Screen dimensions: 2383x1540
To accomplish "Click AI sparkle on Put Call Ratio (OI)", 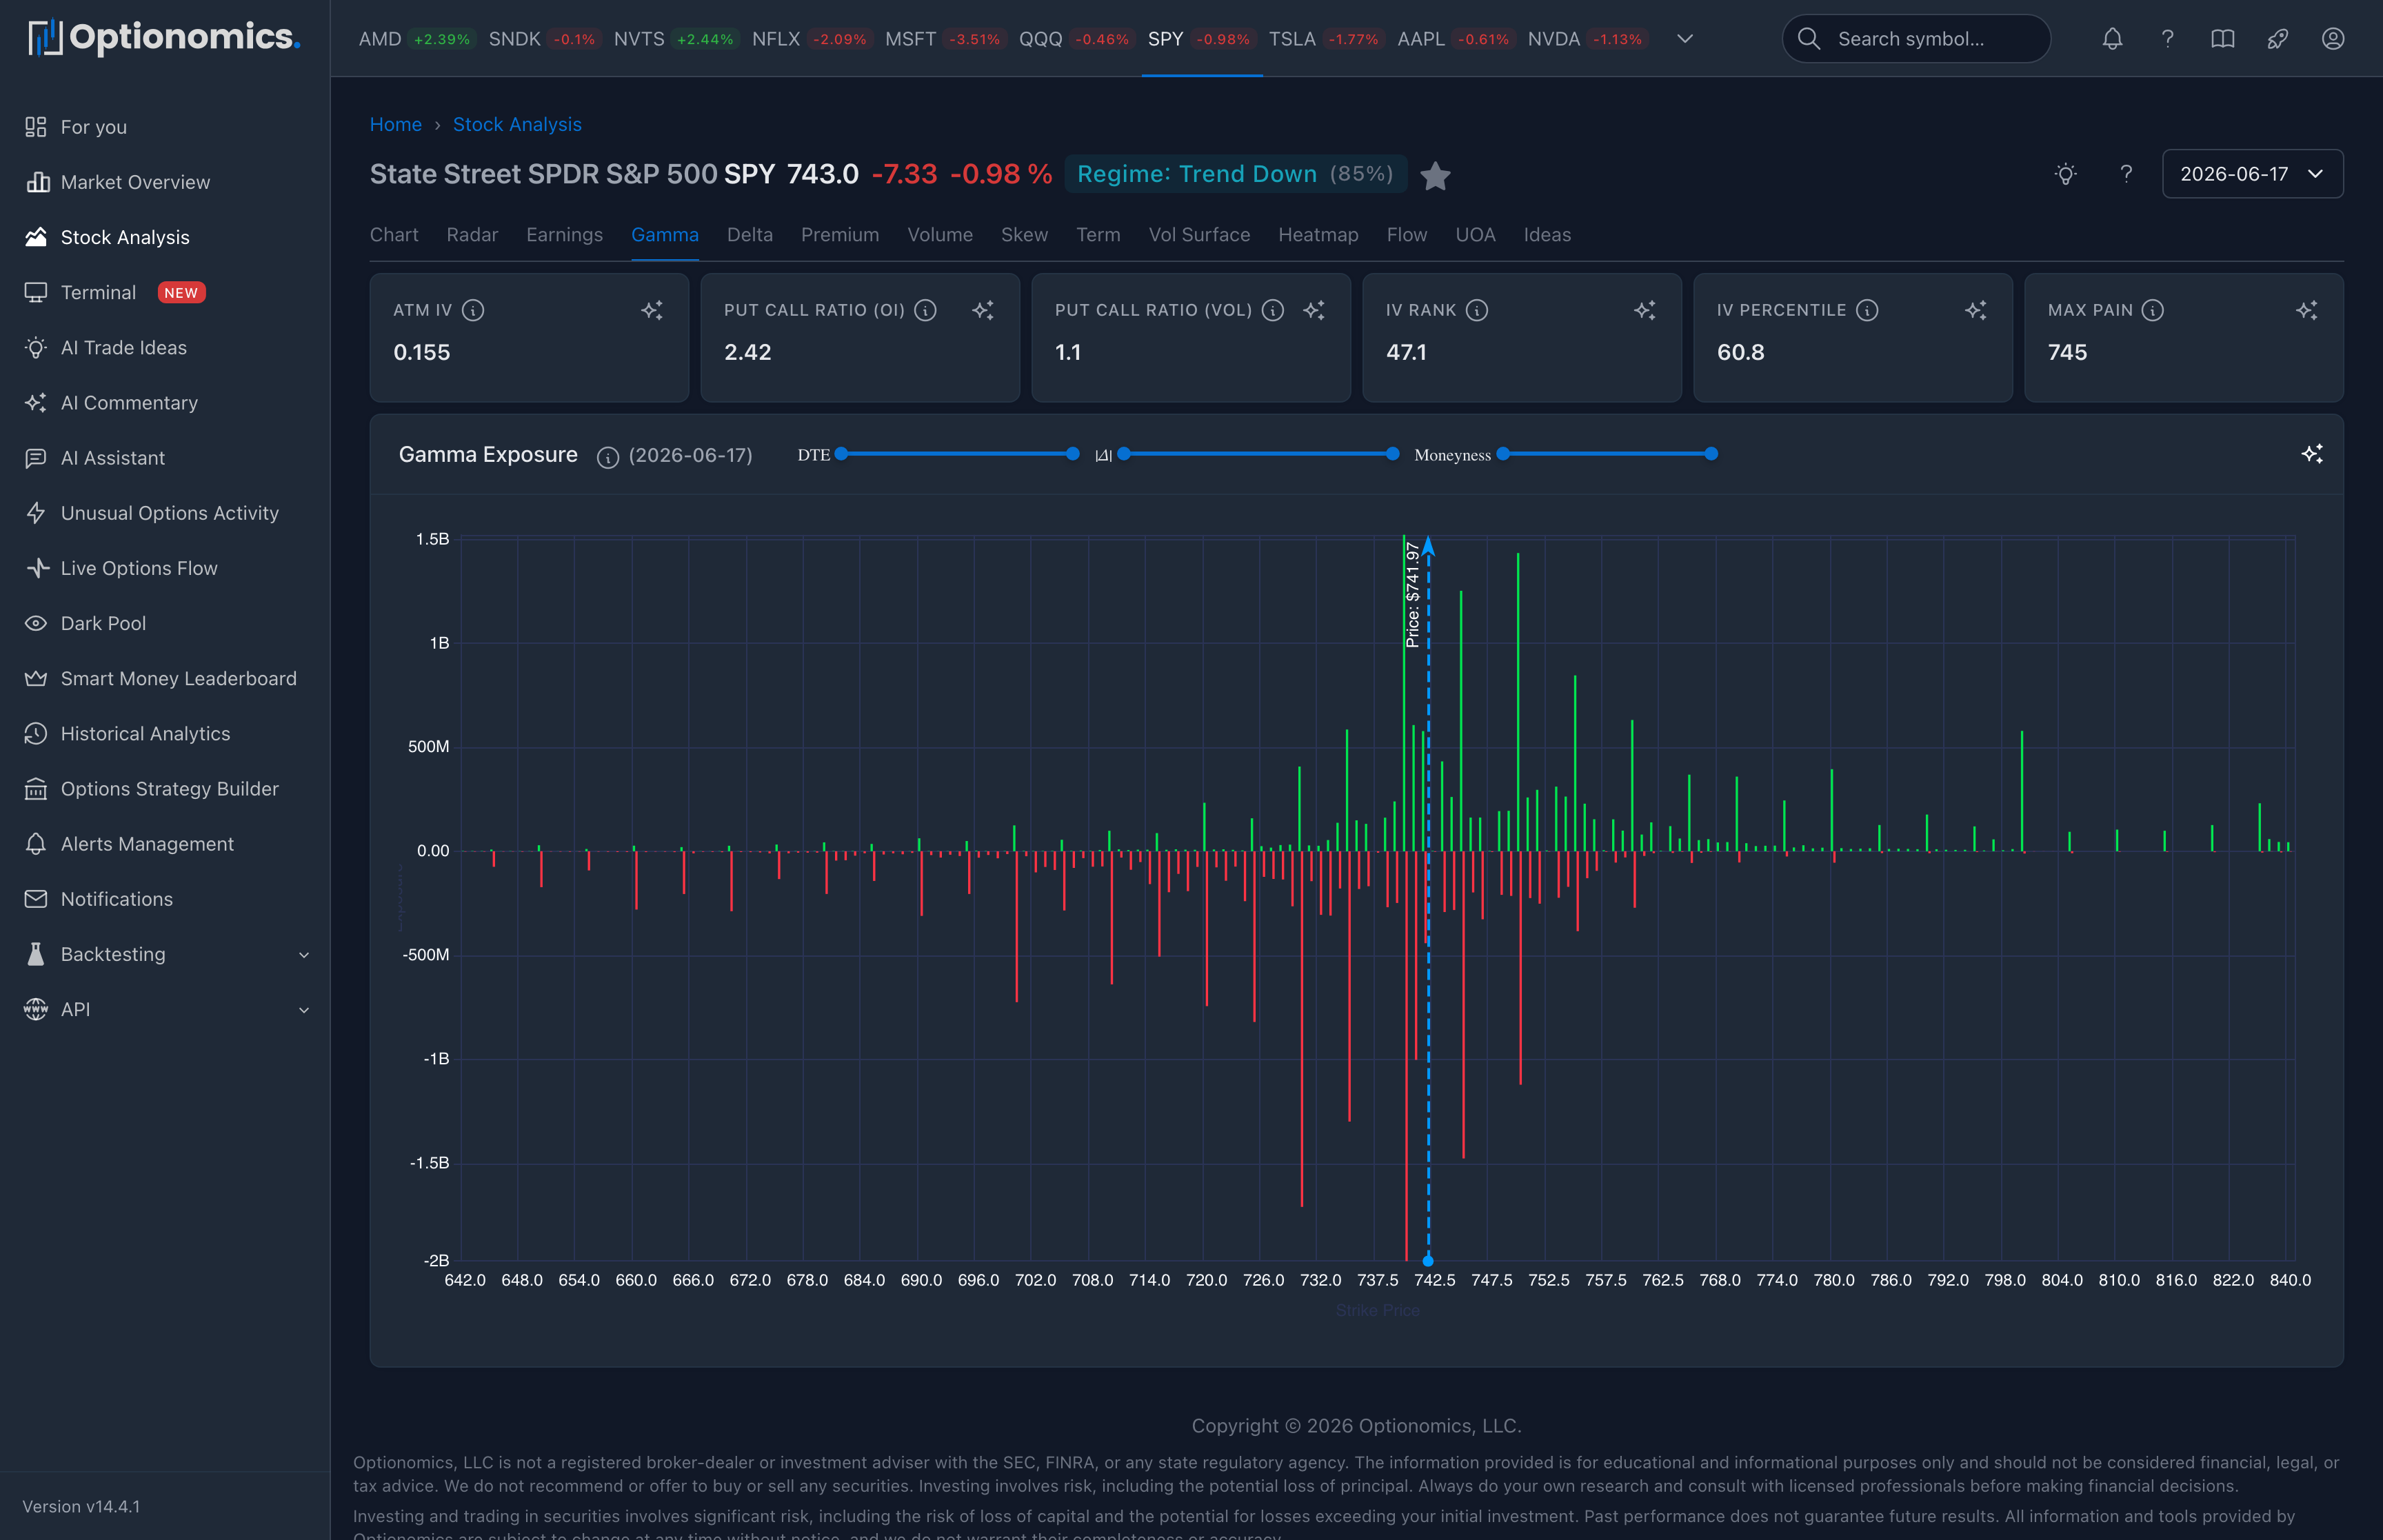I will 983,310.
